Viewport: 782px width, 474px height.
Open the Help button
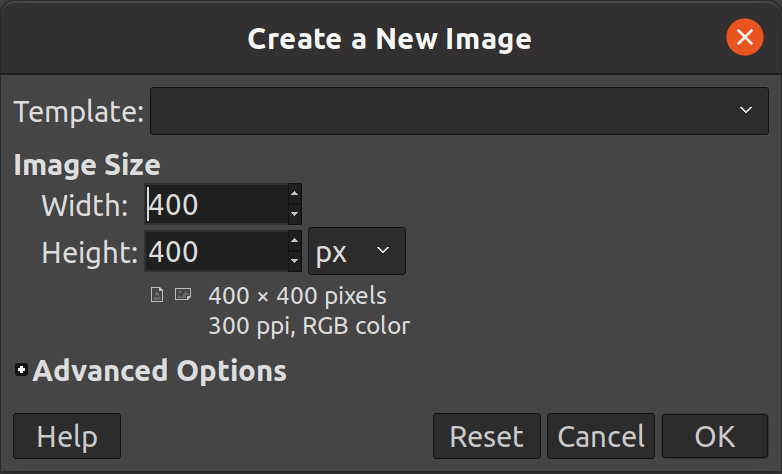pyautogui.click(x=67, y=436)
